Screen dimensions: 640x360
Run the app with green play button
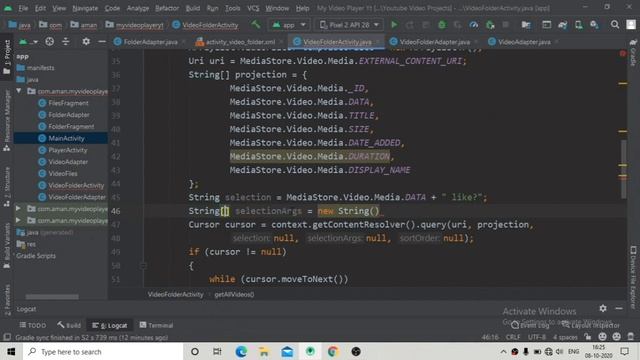coord(394,25)
